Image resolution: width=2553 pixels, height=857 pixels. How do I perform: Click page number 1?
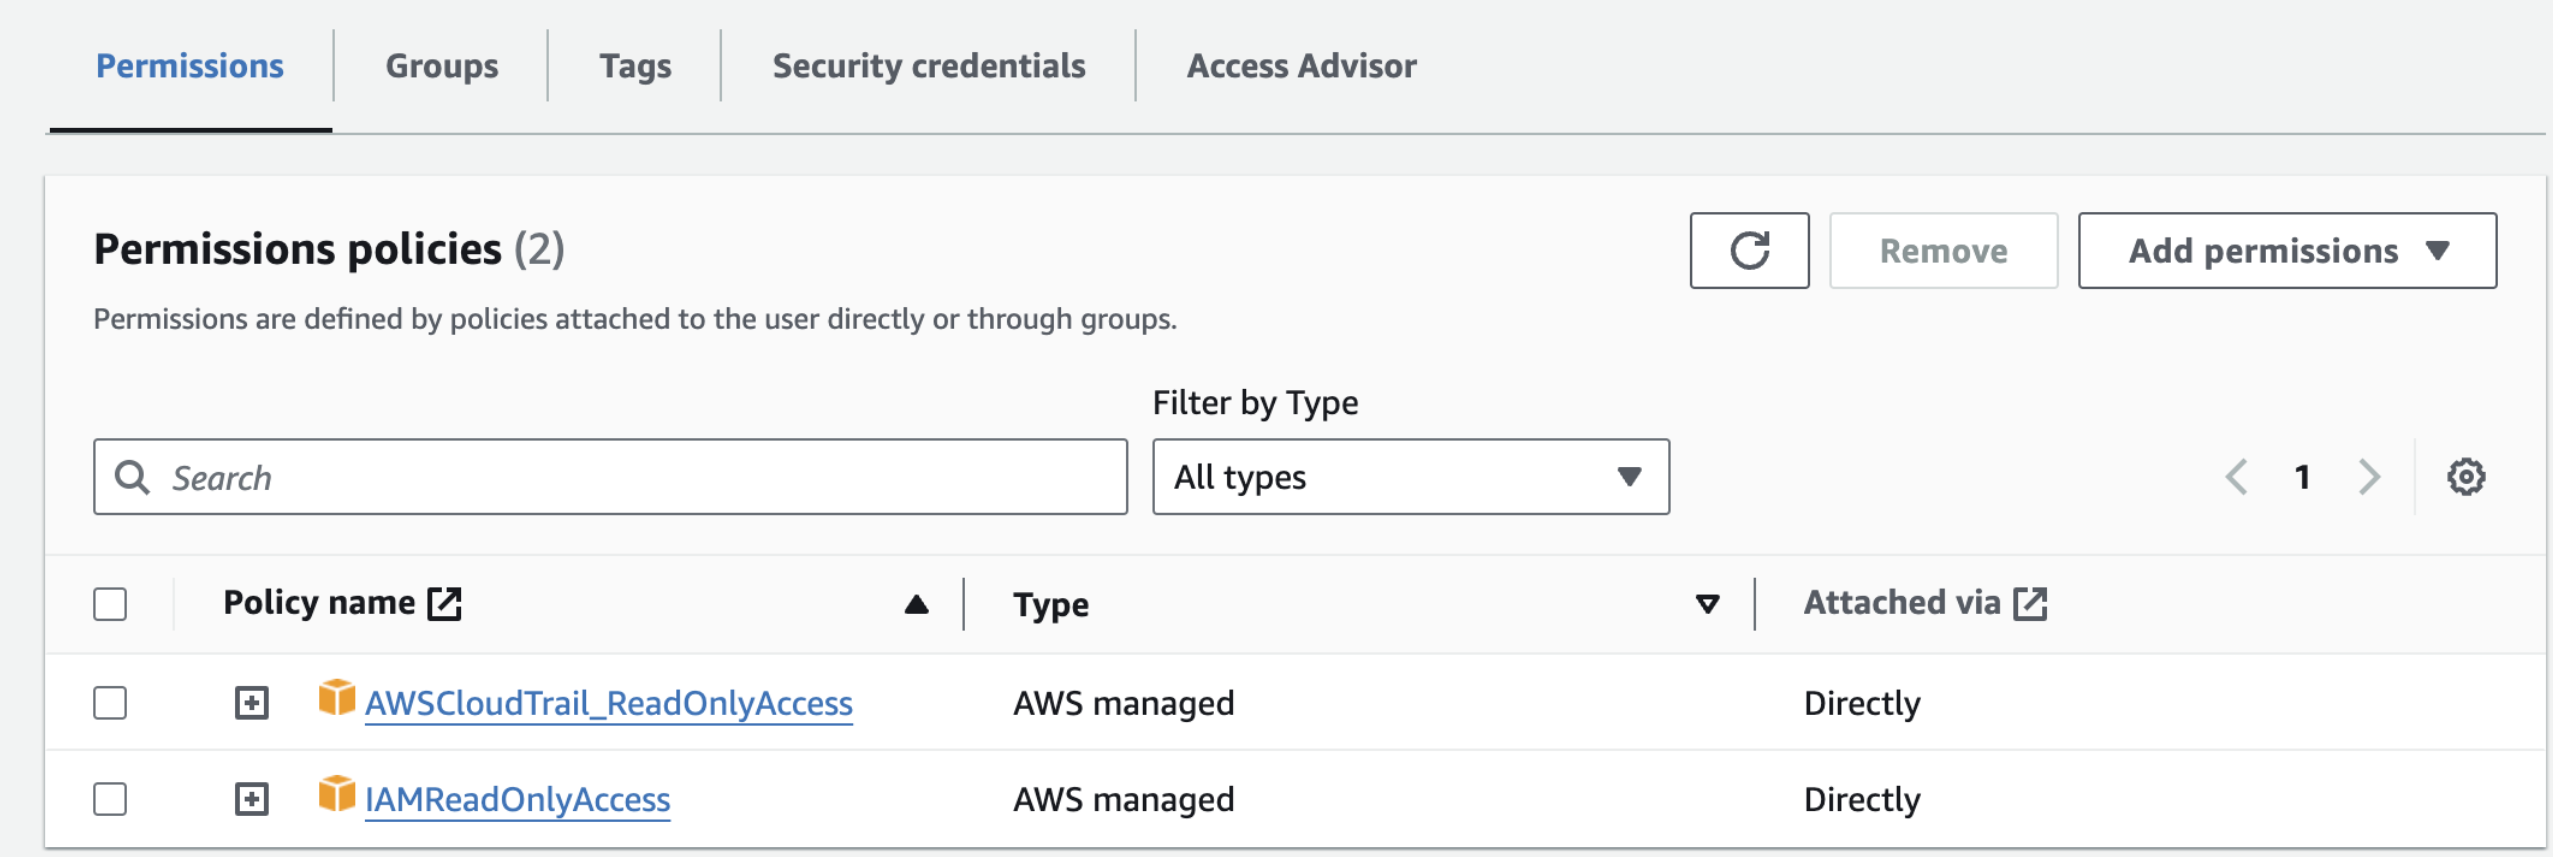point(2302,477)
